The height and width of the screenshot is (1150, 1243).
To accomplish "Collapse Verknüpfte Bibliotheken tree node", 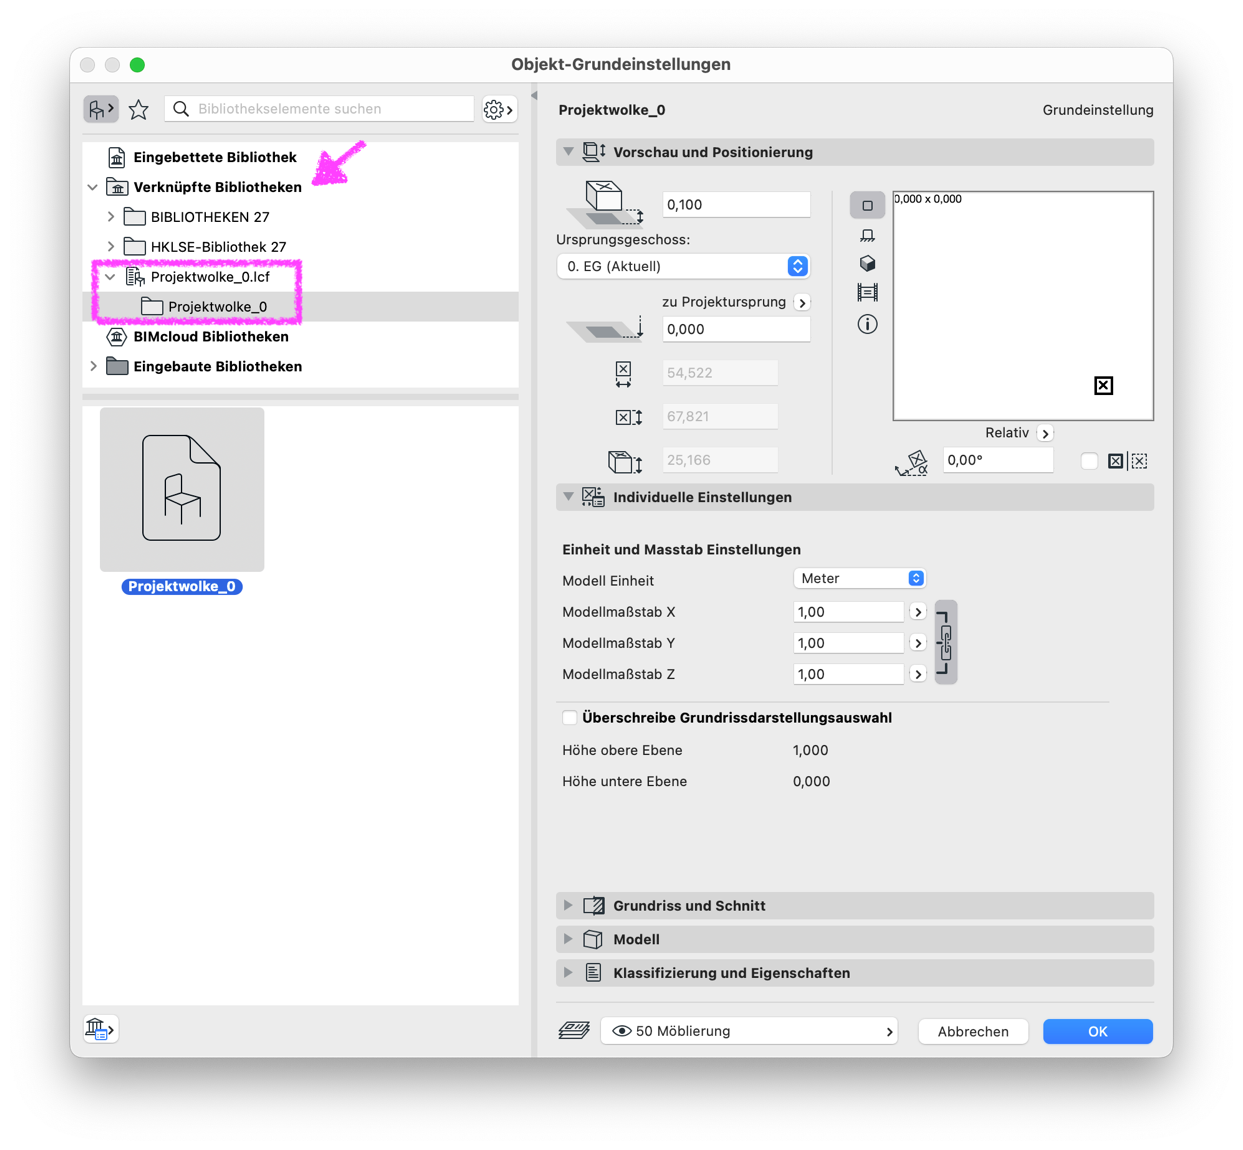I will 93,187.
